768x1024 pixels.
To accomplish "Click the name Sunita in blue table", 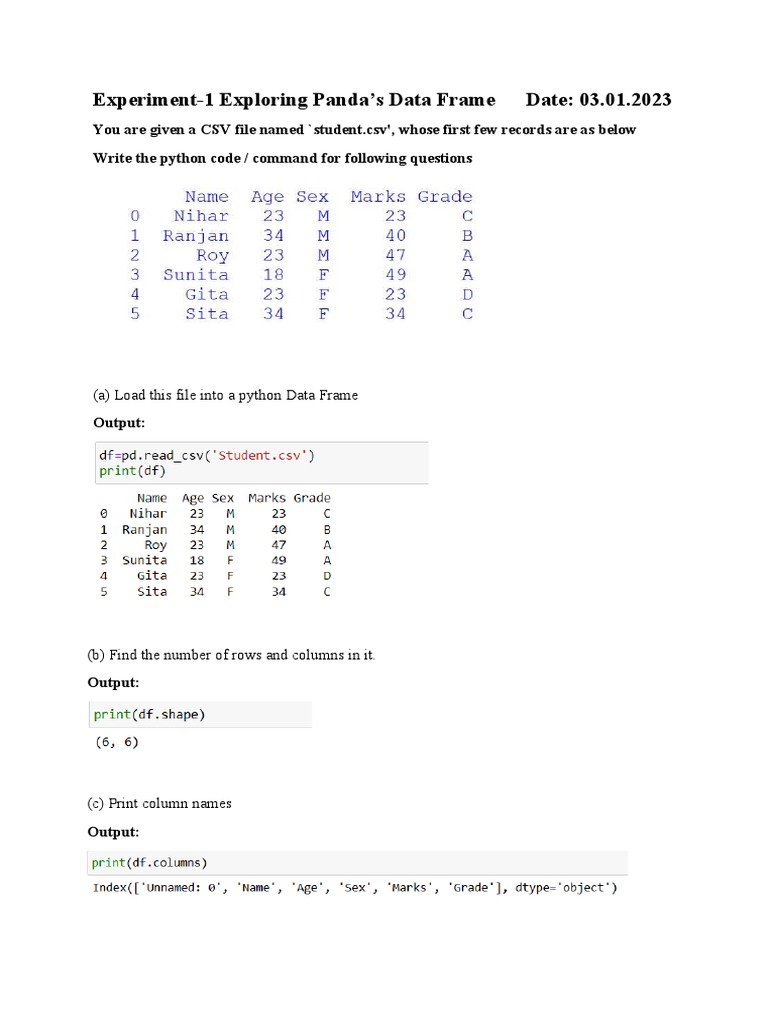I will tap(196, 275).
